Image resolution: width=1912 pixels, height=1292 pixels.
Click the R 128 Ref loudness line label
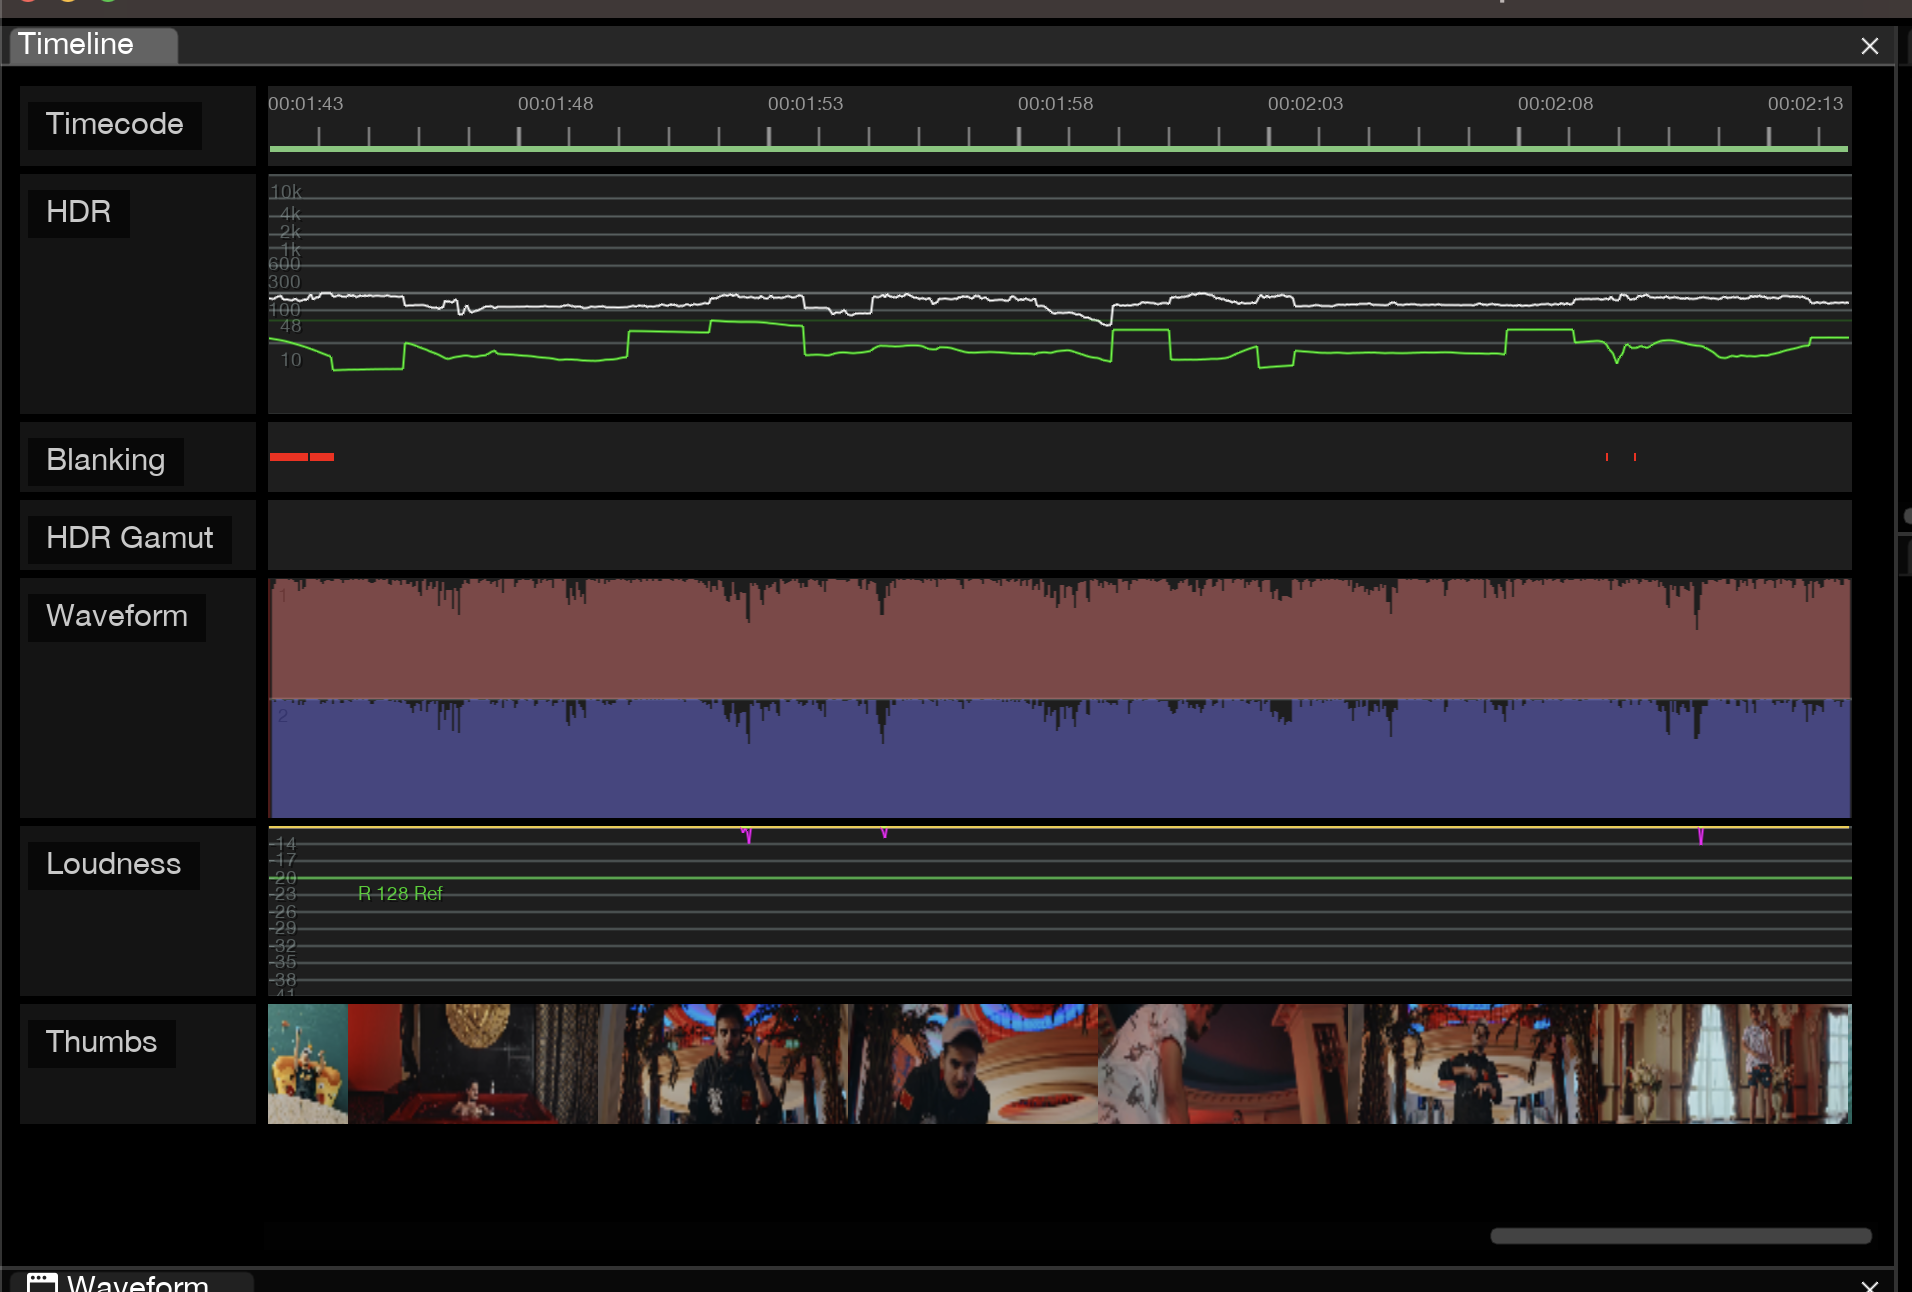click(400, 893)
